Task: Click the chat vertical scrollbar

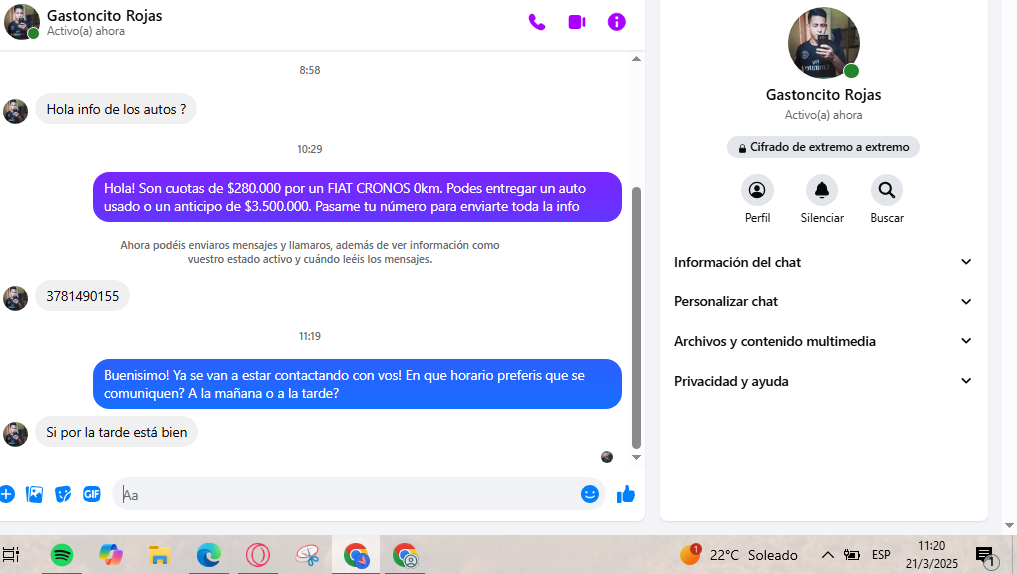Action: click(636, 300)
